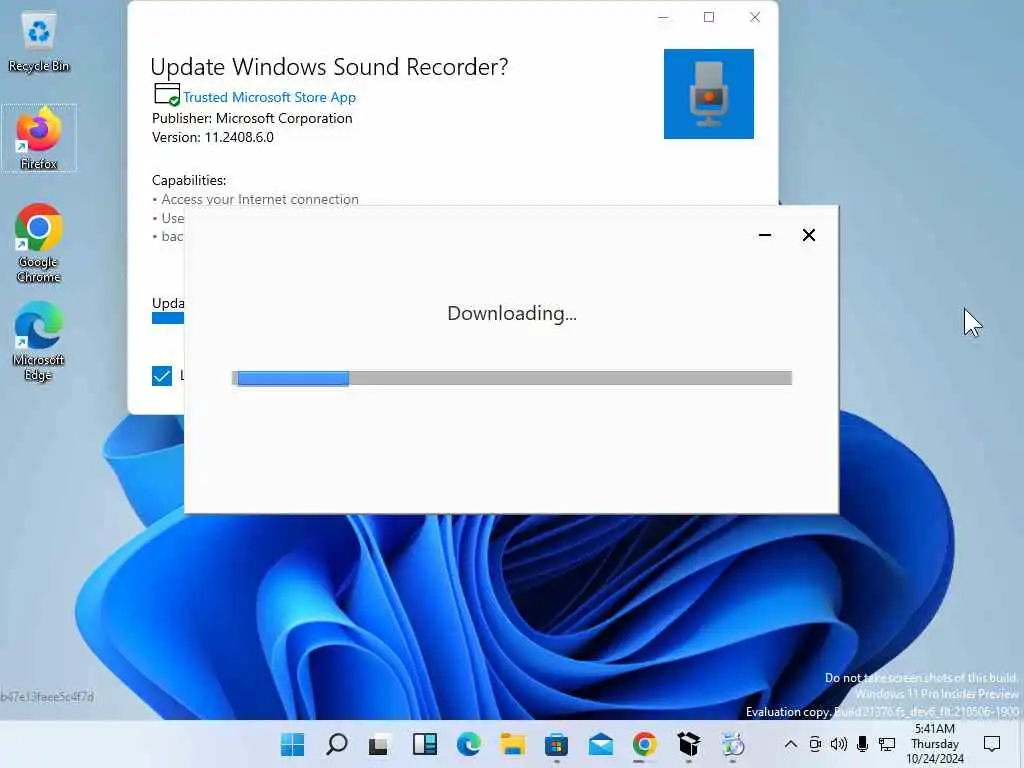Minimize the Downloading dialog
The width and height of the screenshot is (1024, 768).
[x=765, y=235]
